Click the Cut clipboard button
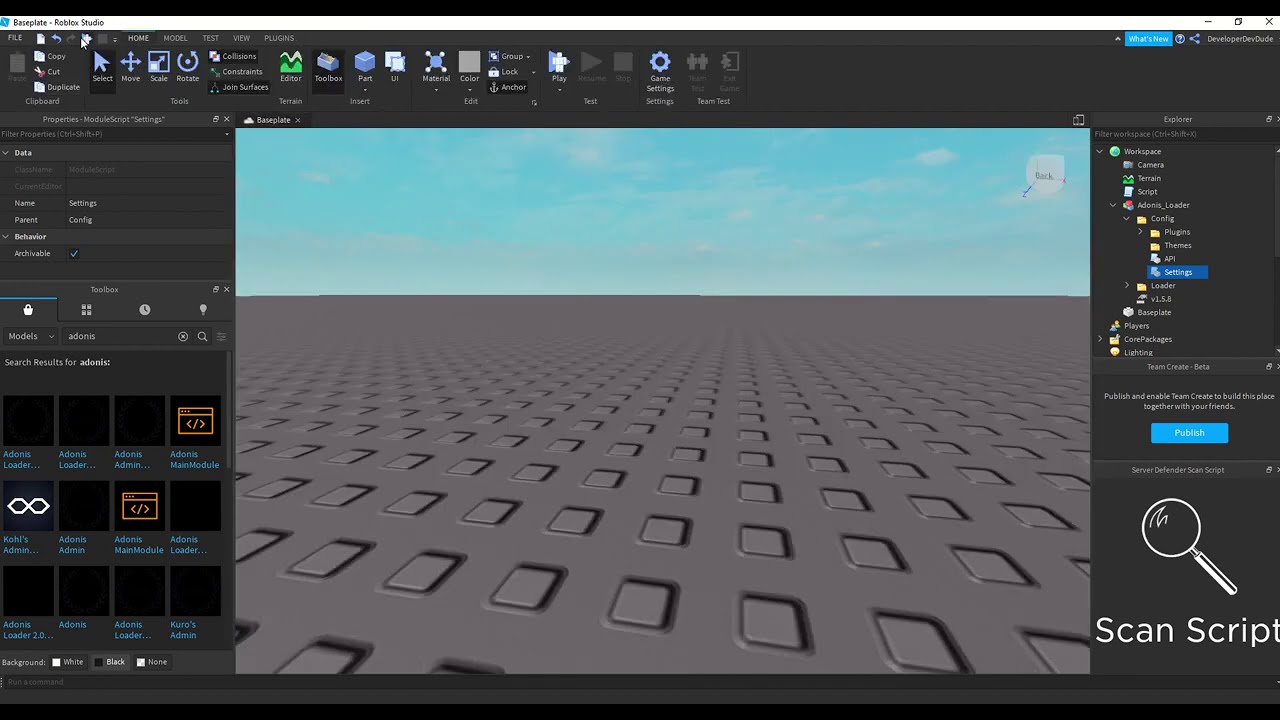The width and height of the screenshot is (1280, 720). (x=47, y=71)
